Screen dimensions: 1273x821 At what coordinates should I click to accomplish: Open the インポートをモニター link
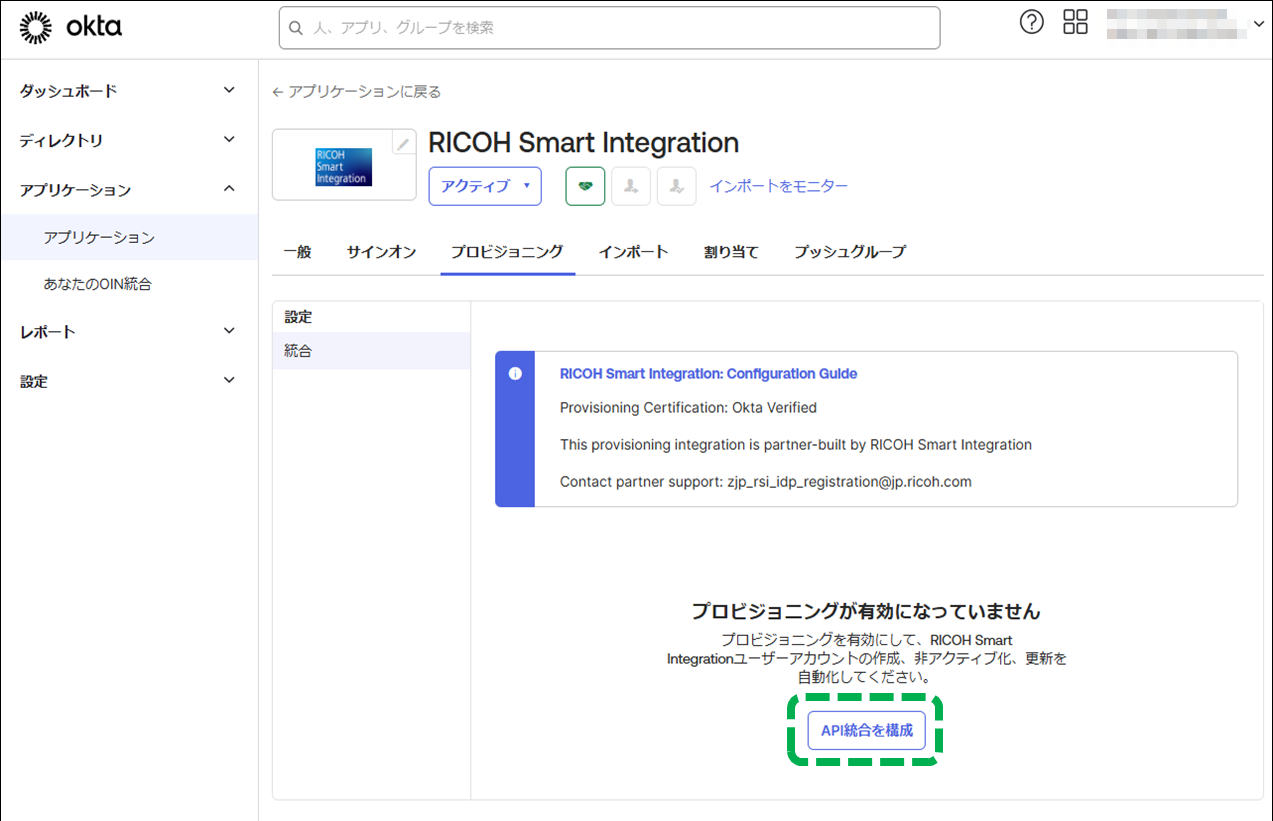tap(779, 186)
